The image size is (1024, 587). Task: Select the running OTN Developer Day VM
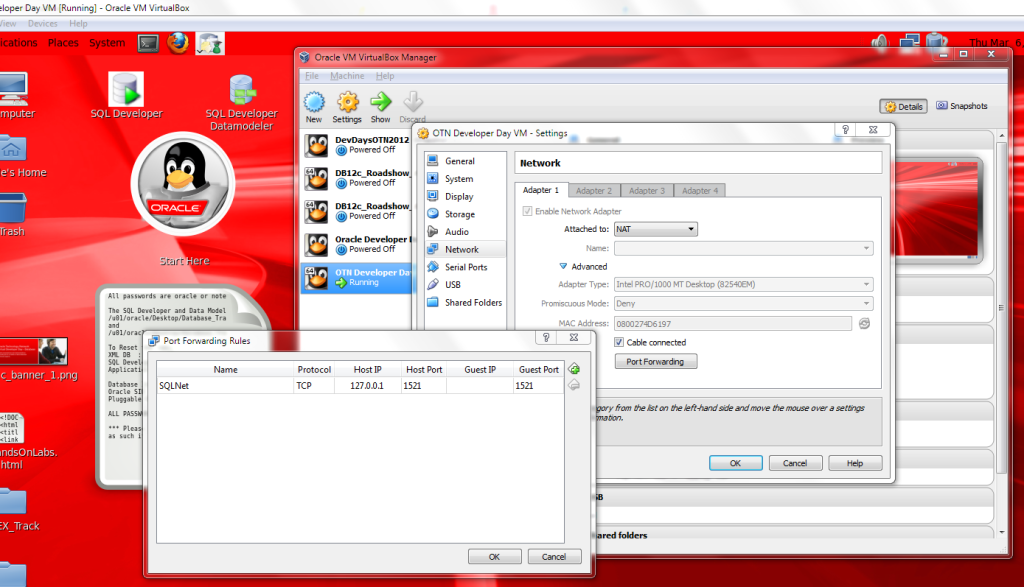(358, 278)
